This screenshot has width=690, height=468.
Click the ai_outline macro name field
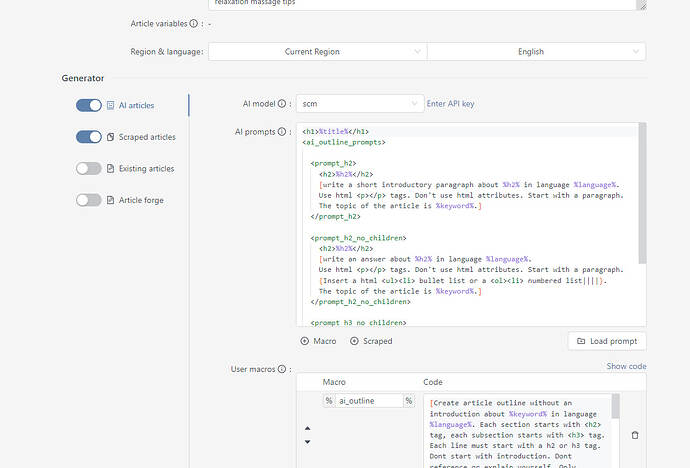point(369,401)
